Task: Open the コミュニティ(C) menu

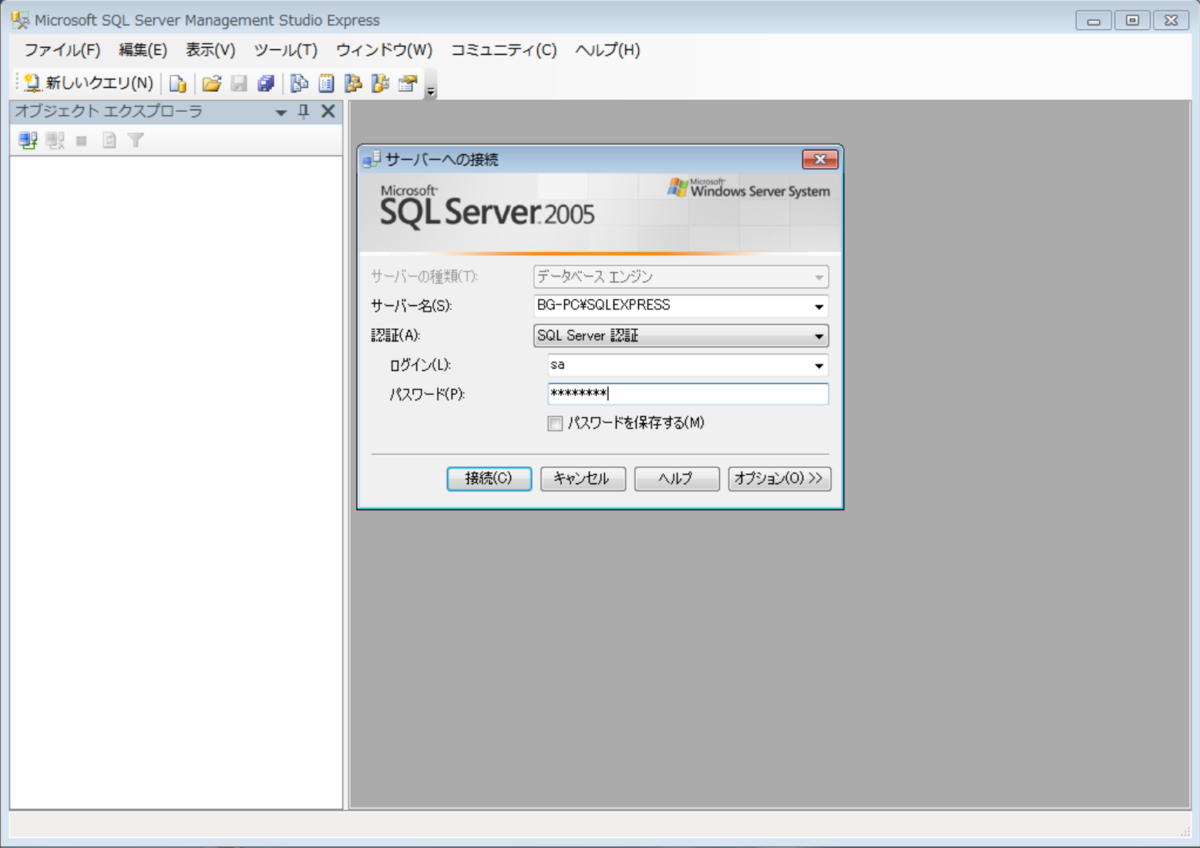Action: pyautogui.click(x=503, y=50)
